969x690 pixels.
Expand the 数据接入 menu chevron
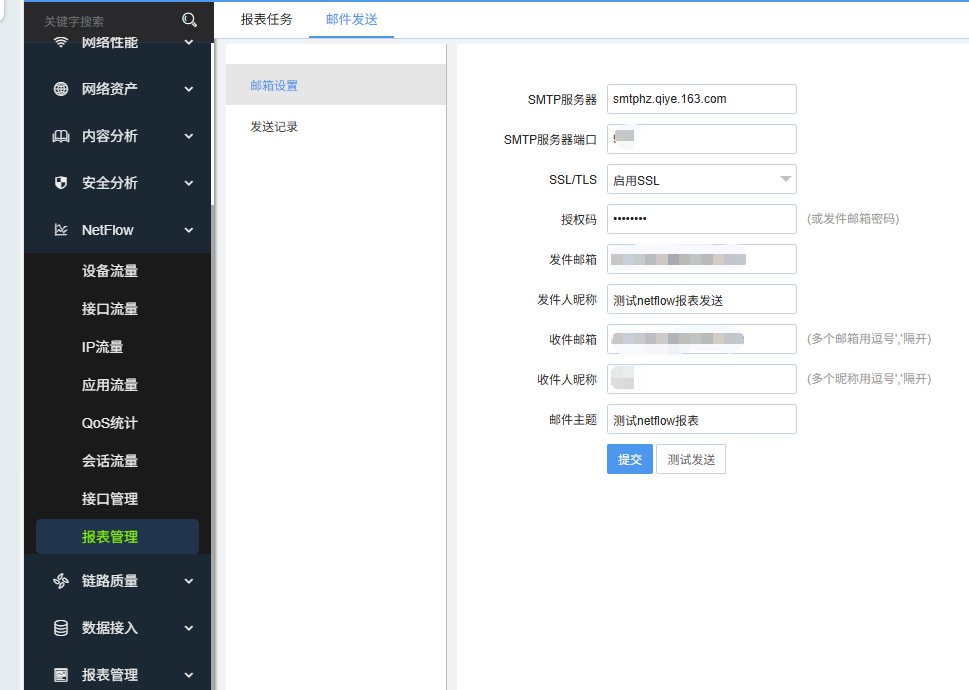(189, 628)
